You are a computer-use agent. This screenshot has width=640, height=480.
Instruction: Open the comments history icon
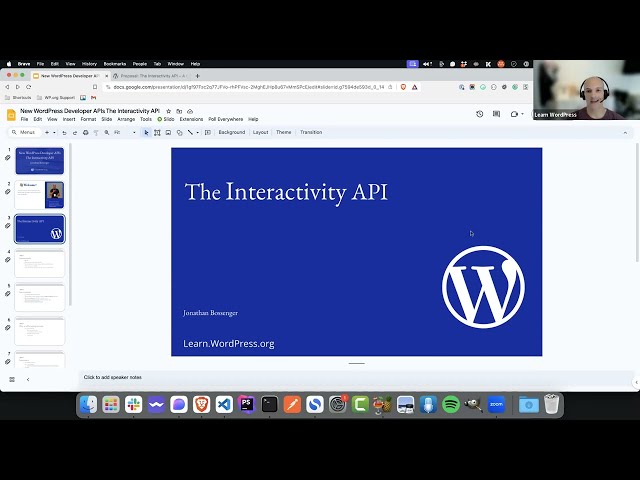(496, 114)
